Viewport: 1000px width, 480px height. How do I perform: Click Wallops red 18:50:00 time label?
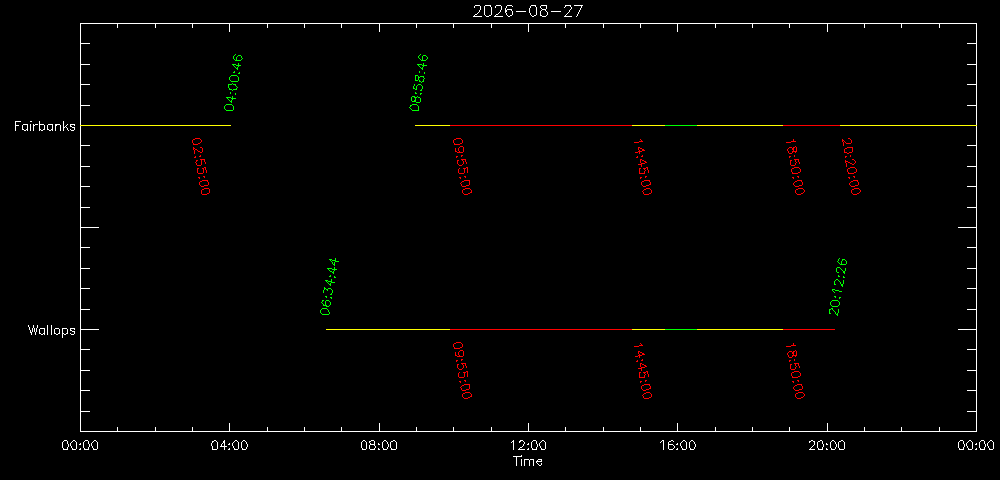[795, 370]
